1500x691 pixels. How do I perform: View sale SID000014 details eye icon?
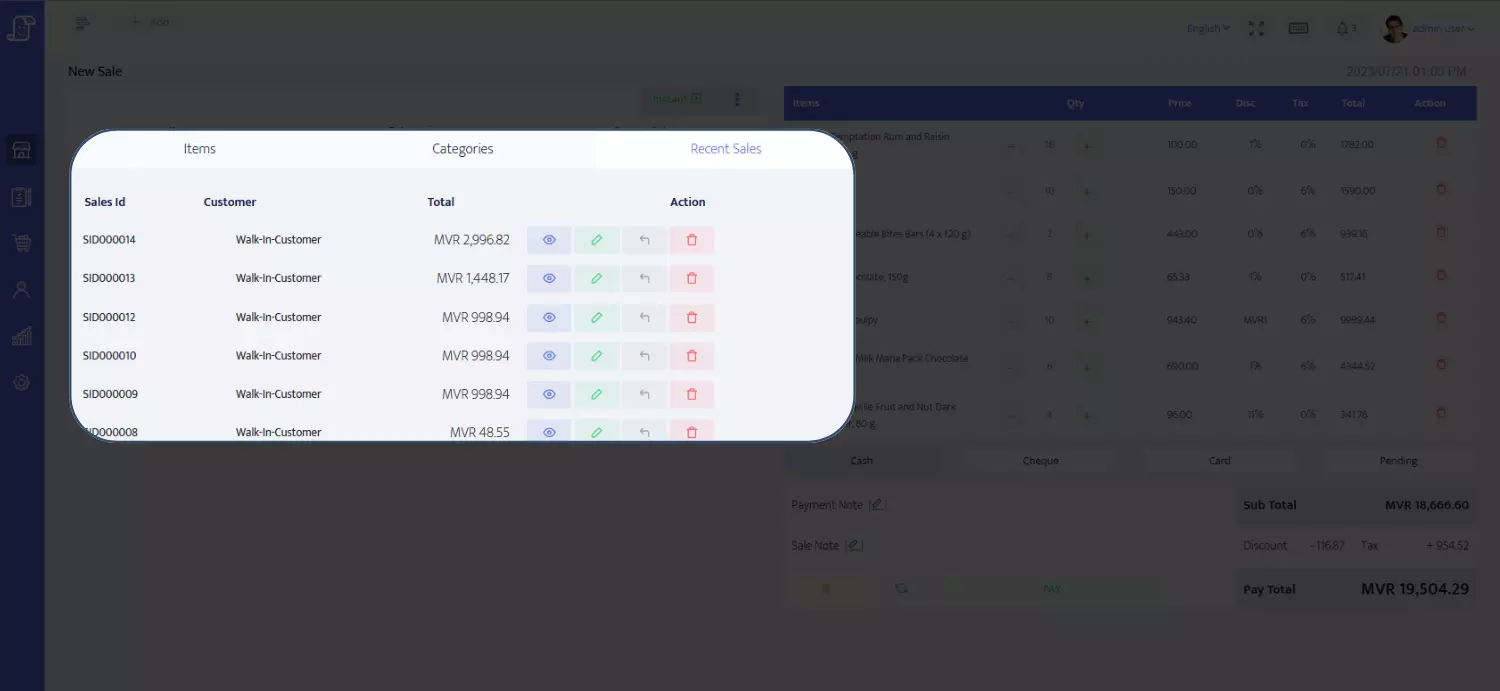pos(549,240)
